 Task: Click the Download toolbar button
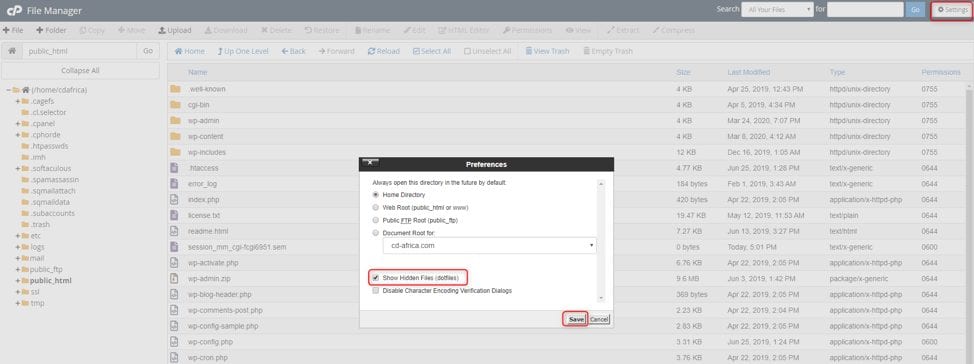click(225, 30)
